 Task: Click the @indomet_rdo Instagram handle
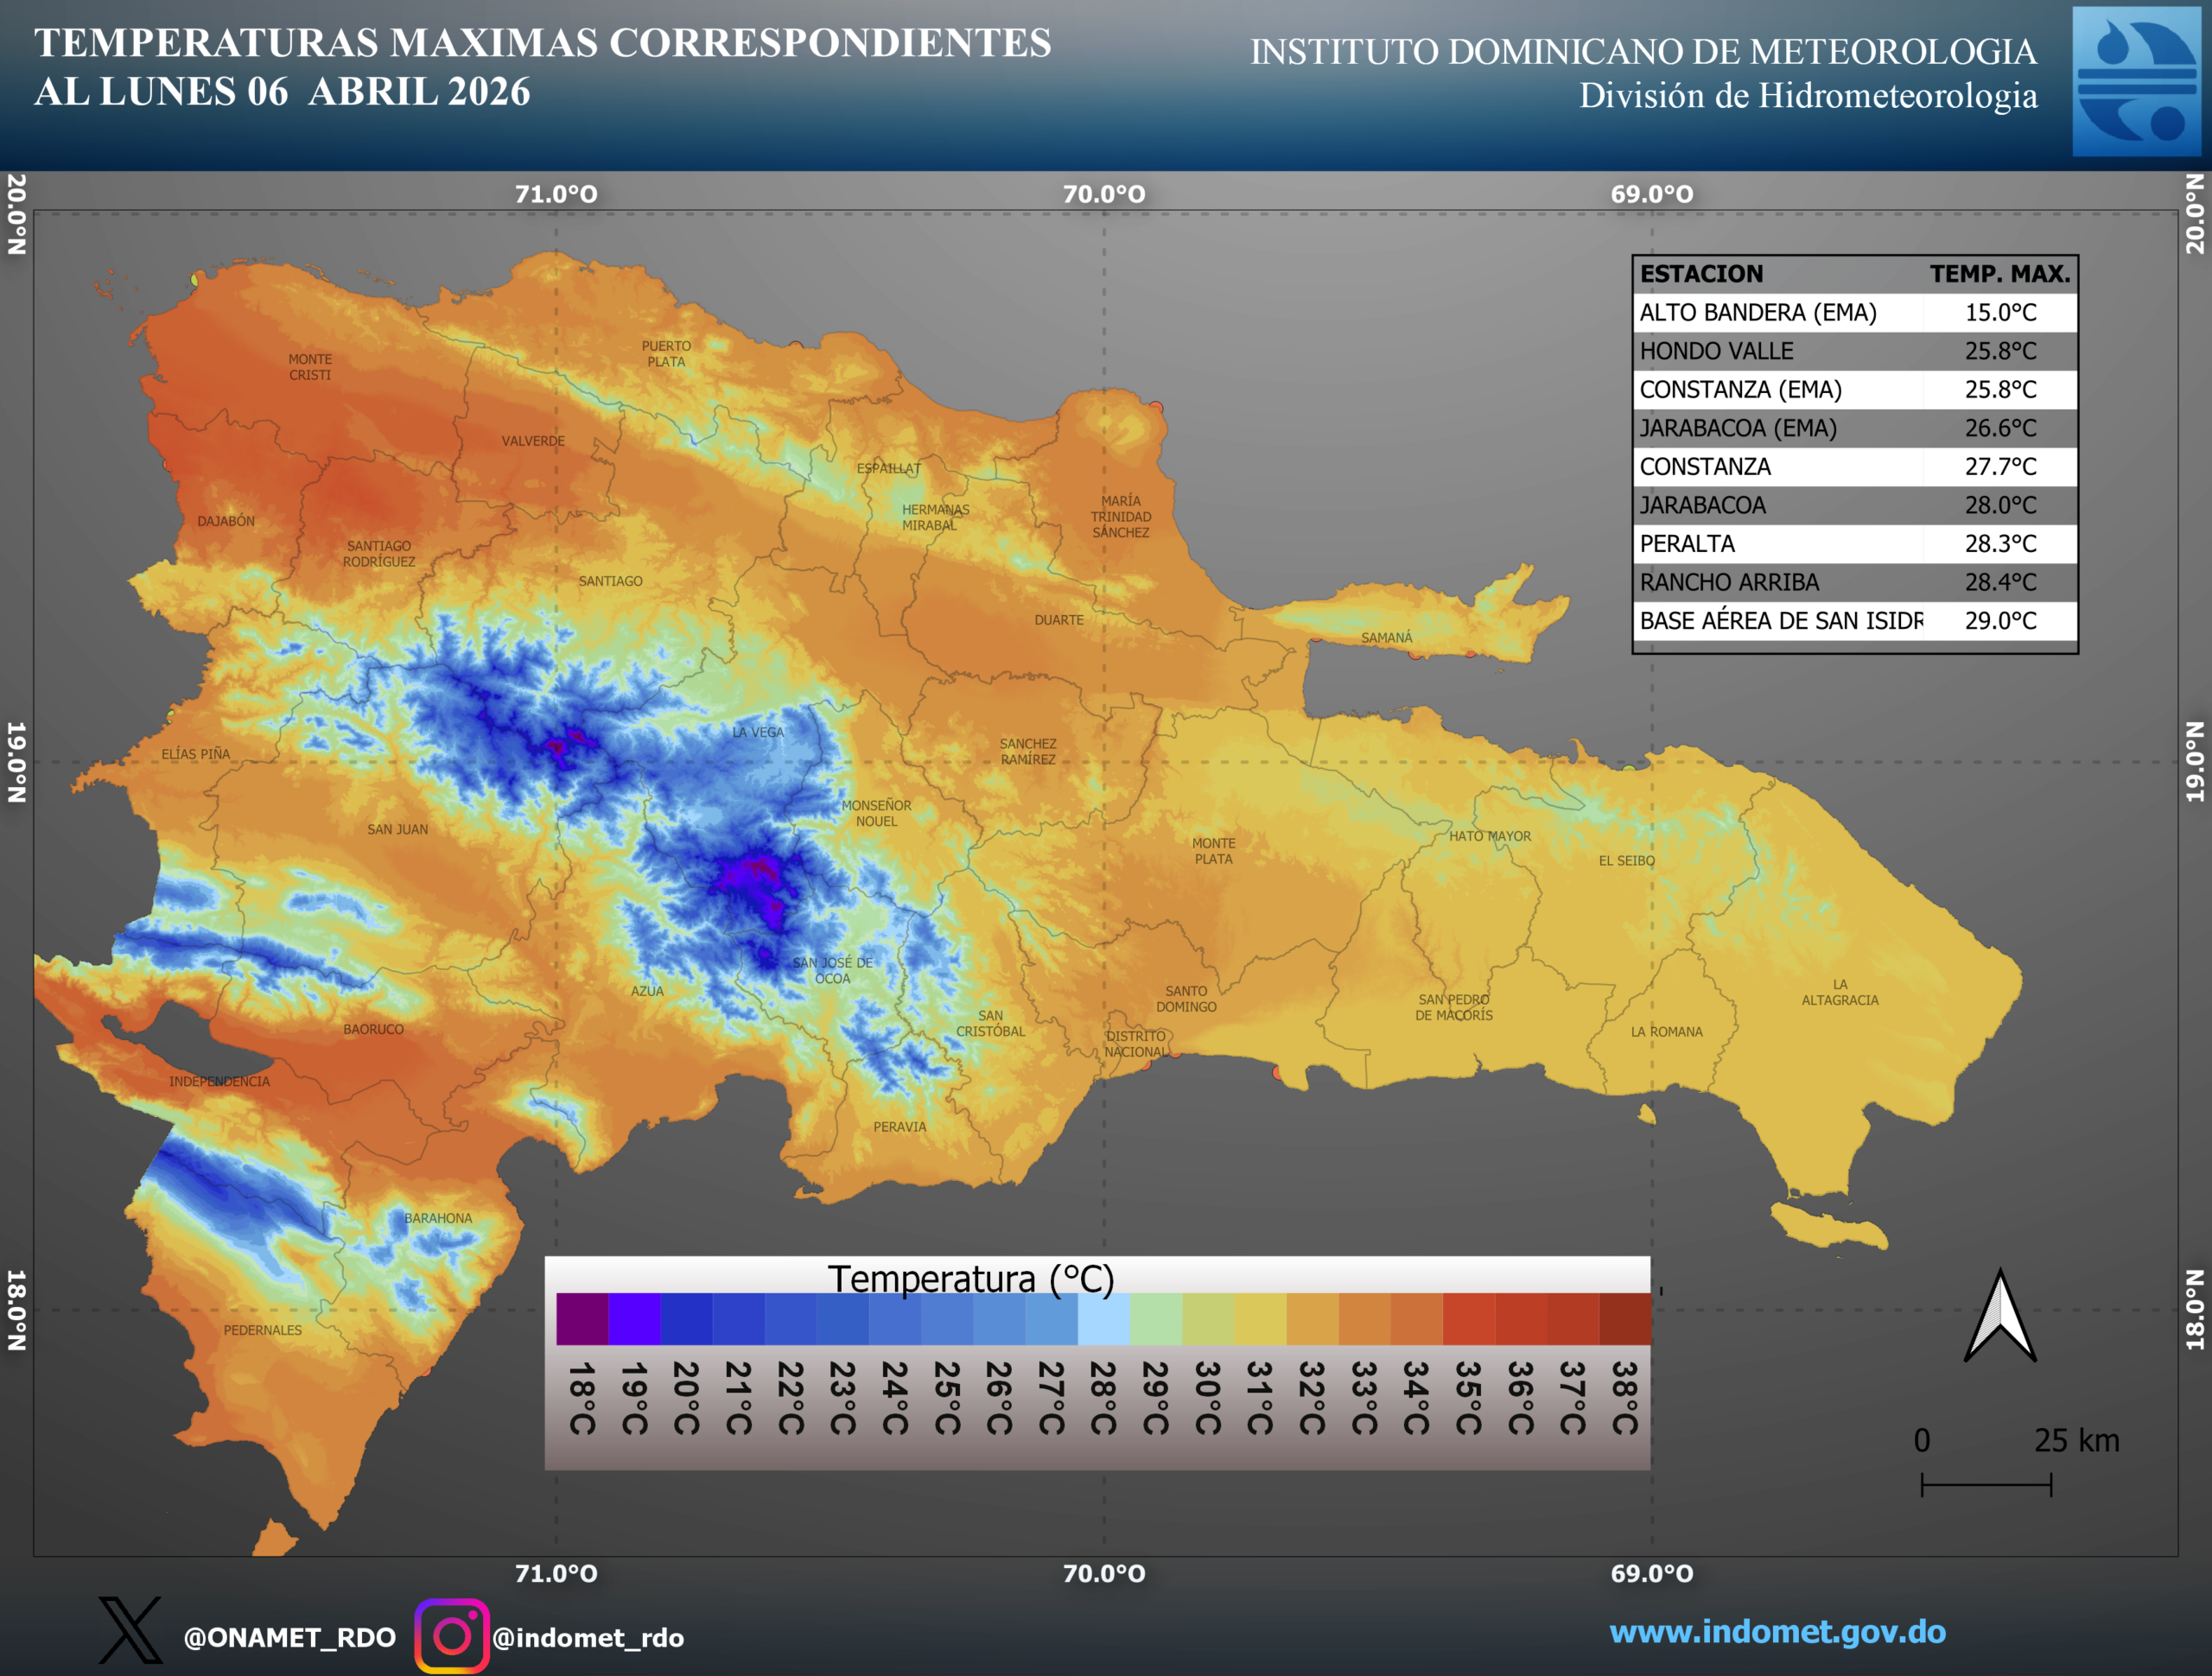click(x=588, y=1638)
